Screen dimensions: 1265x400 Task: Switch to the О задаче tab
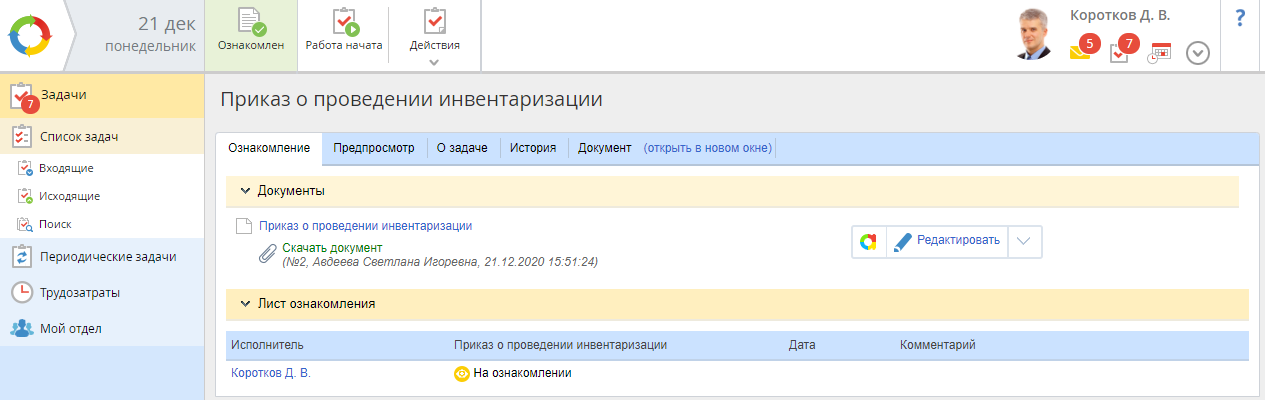(x=462, y=148)
